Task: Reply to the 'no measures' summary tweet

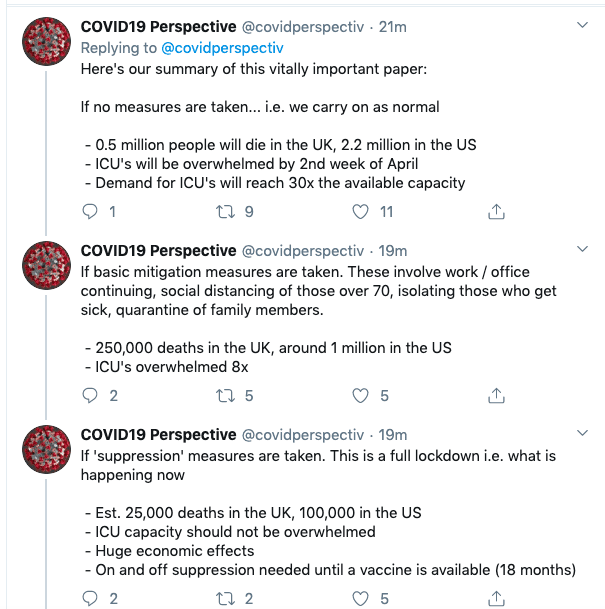Action: coord(90,212)
